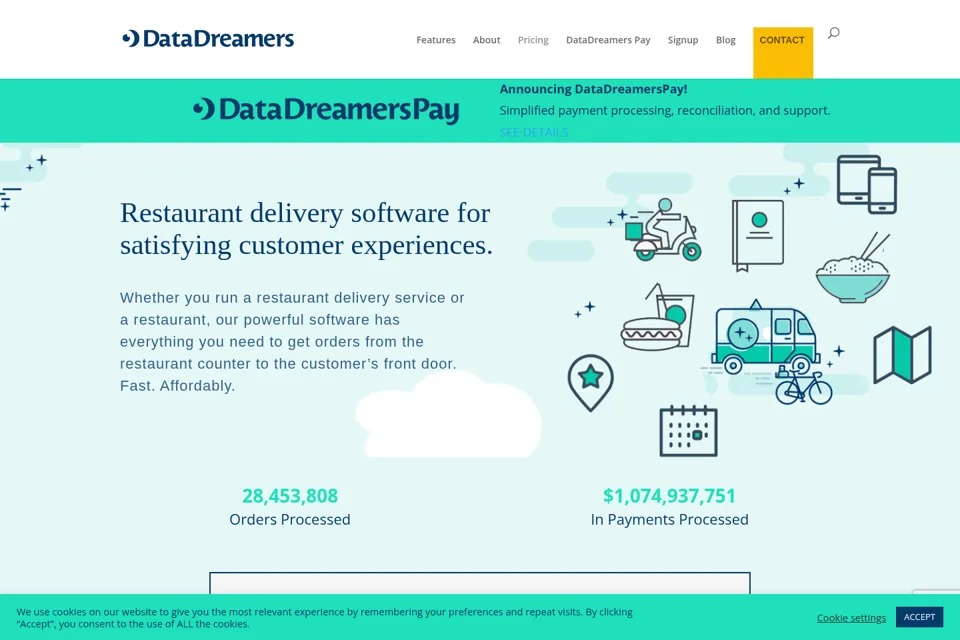Click the 'Restaurant delivery software' headline
This screenshot has height=640, width=960.
[306, 229]
